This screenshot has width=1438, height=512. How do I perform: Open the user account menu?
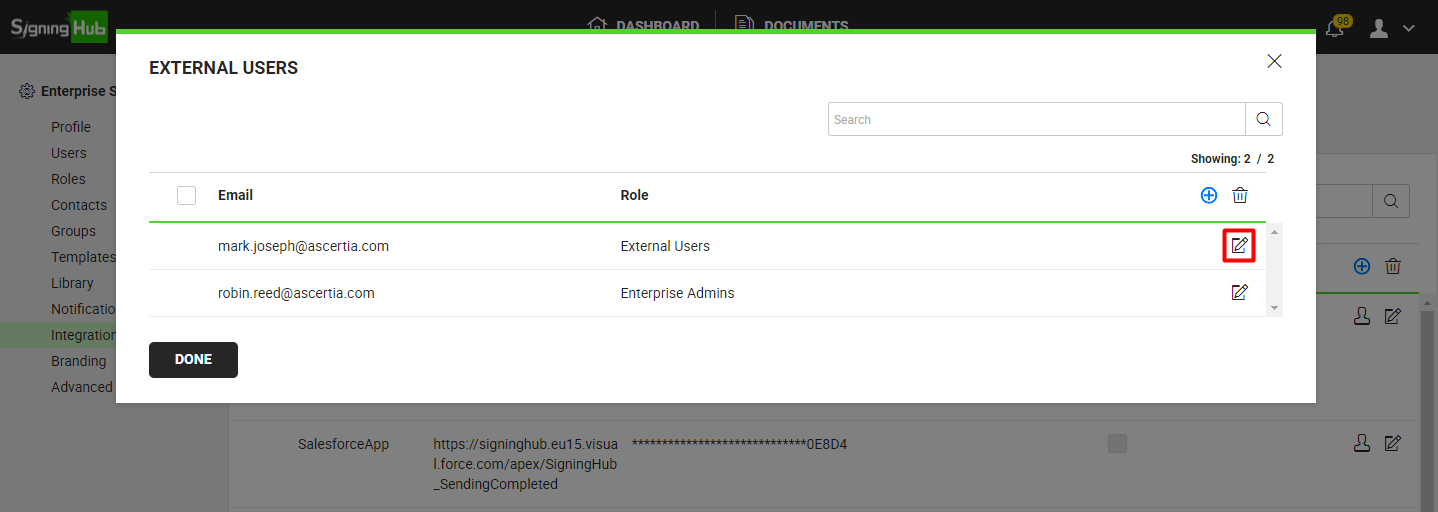pos(1390,28)
